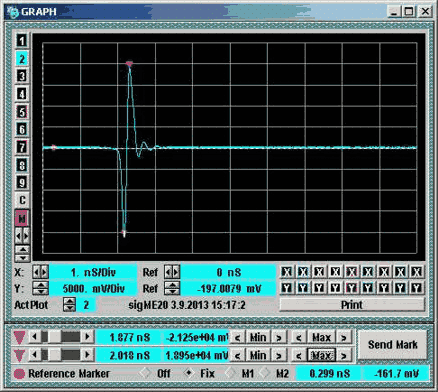This screenshot has width=438, height=392.
Task: Click next arrow right of first Min
Action: pos(279,338)
